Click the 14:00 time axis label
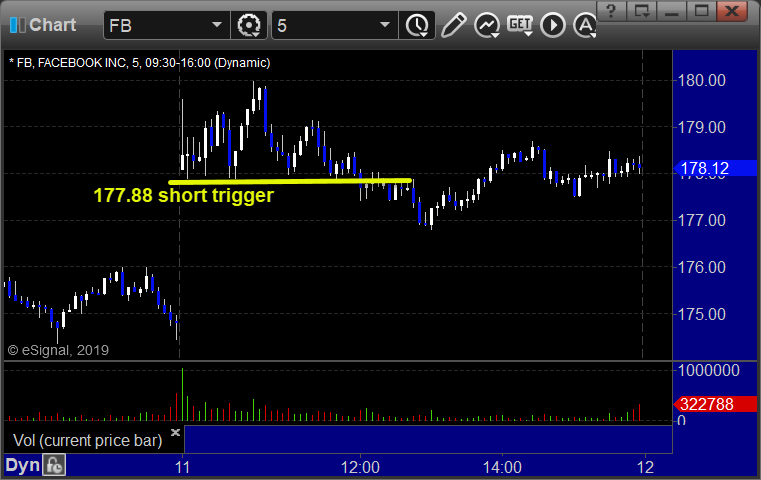Viewport: 761px width, 480px height. point(502,467)
